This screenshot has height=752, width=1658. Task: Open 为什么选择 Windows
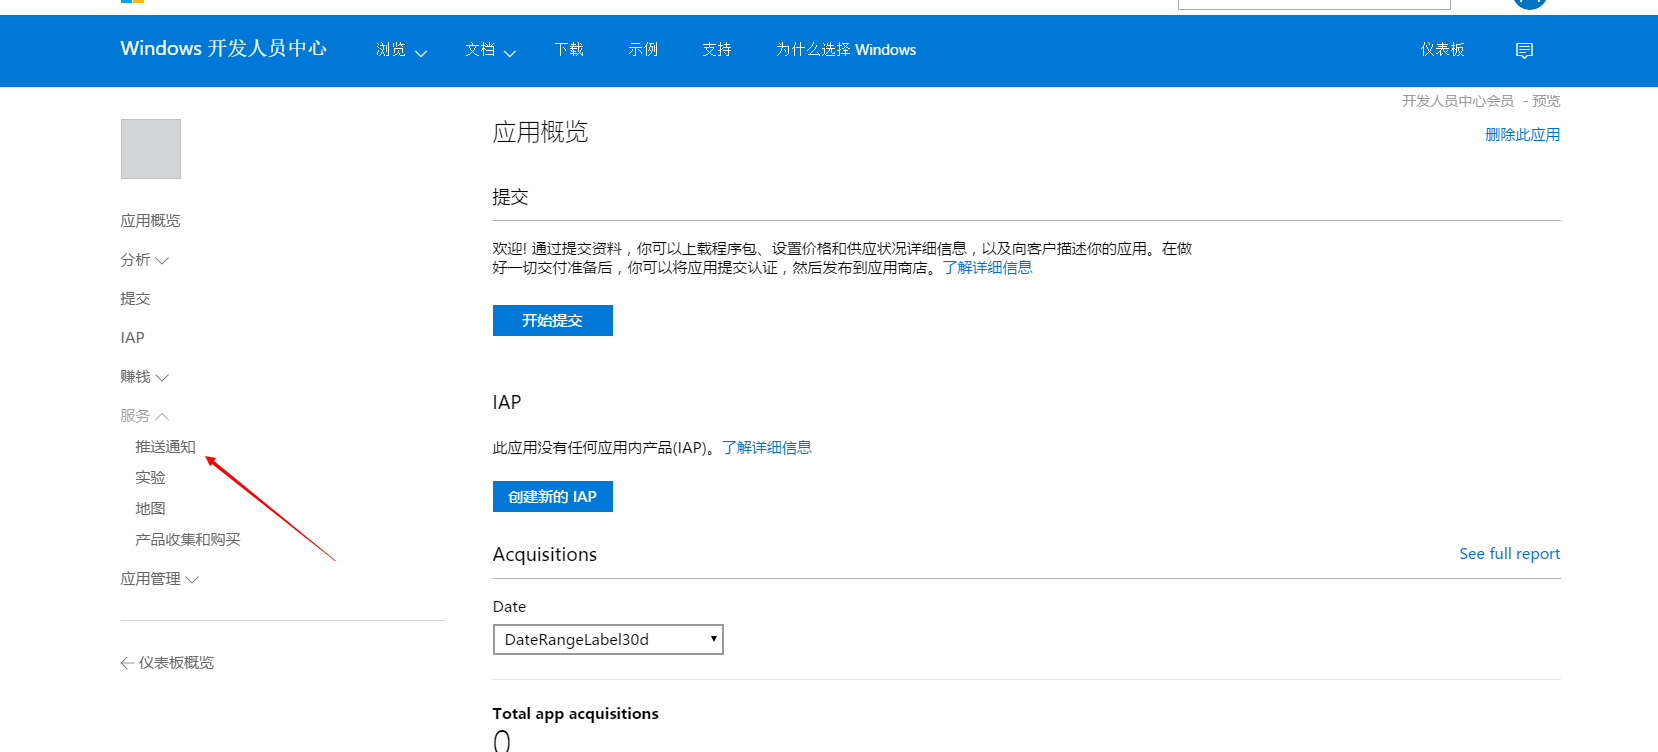[x=846, y=50]
